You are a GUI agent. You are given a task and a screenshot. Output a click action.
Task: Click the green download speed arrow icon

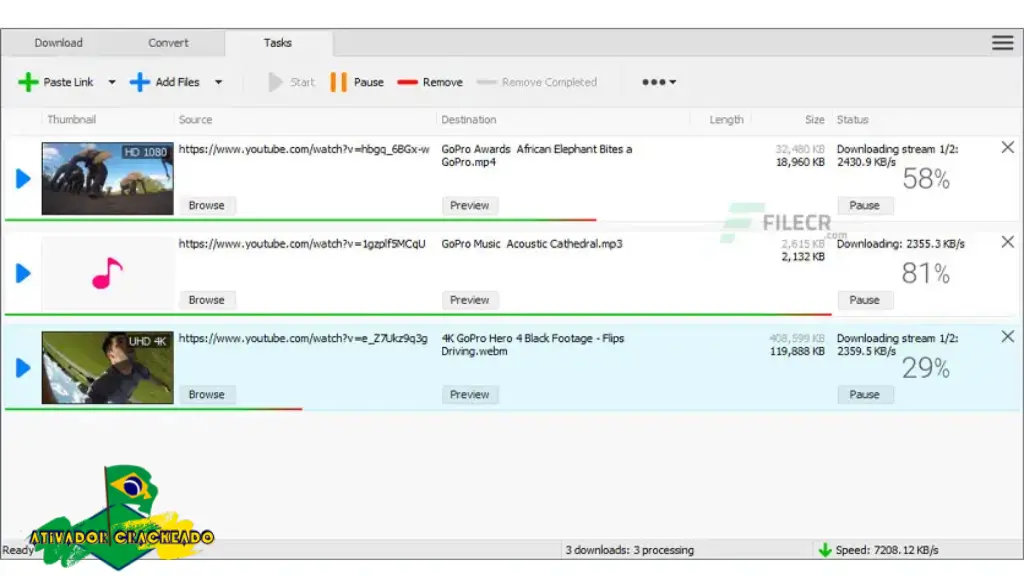coord(825,551)
